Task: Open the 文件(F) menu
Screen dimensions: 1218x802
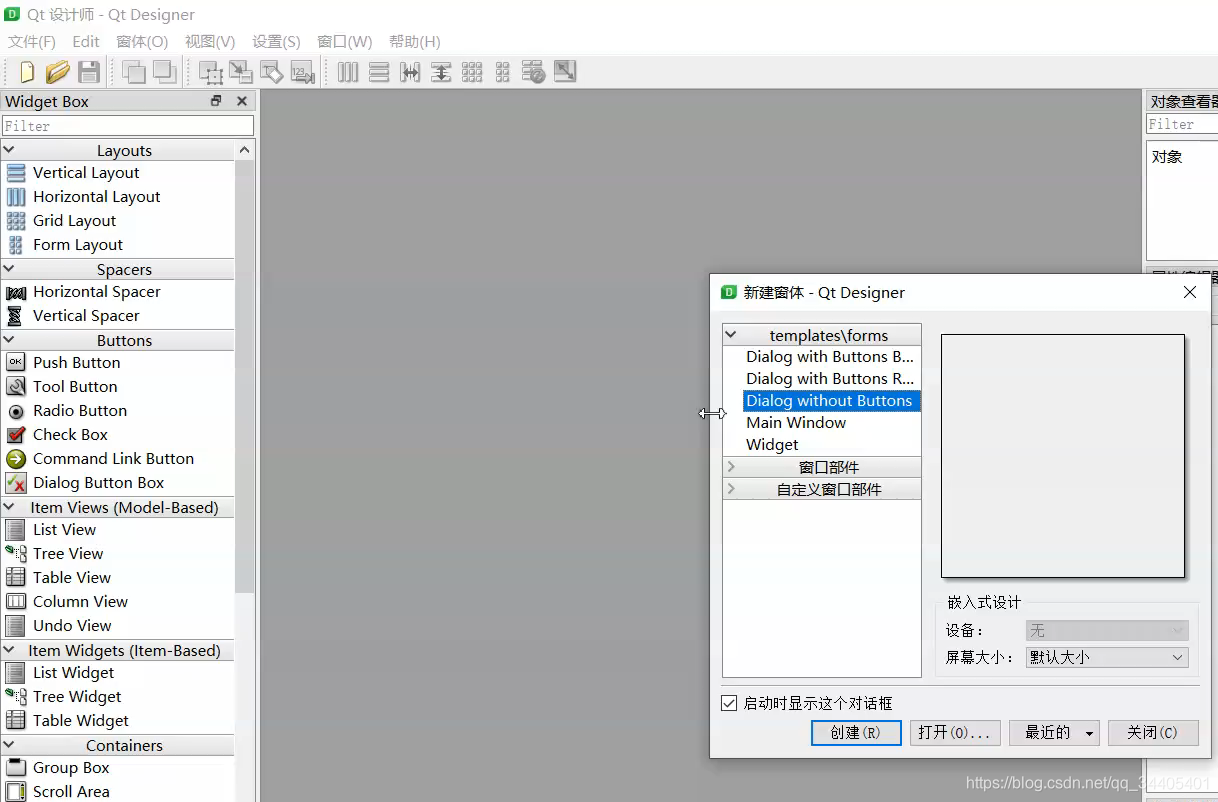Action: [x=32, y=42]
